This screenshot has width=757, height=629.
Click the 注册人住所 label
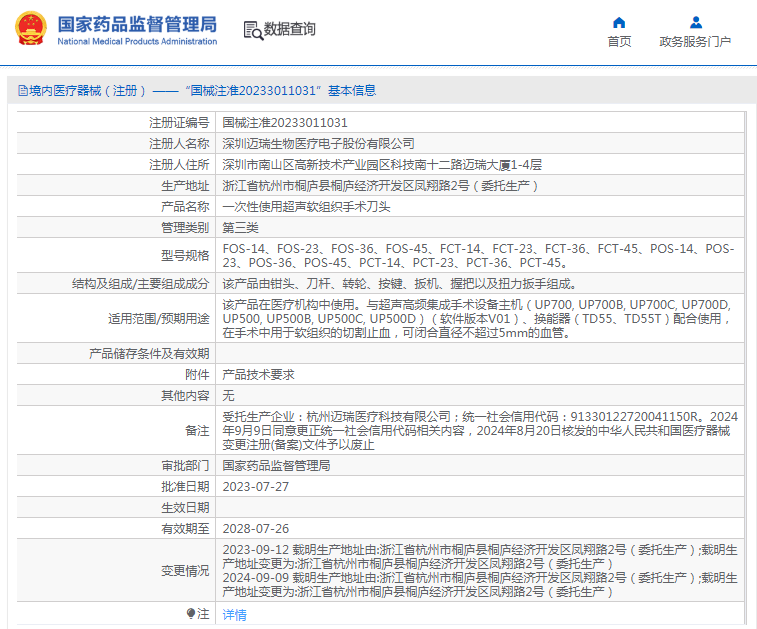(x=179, y=165)
